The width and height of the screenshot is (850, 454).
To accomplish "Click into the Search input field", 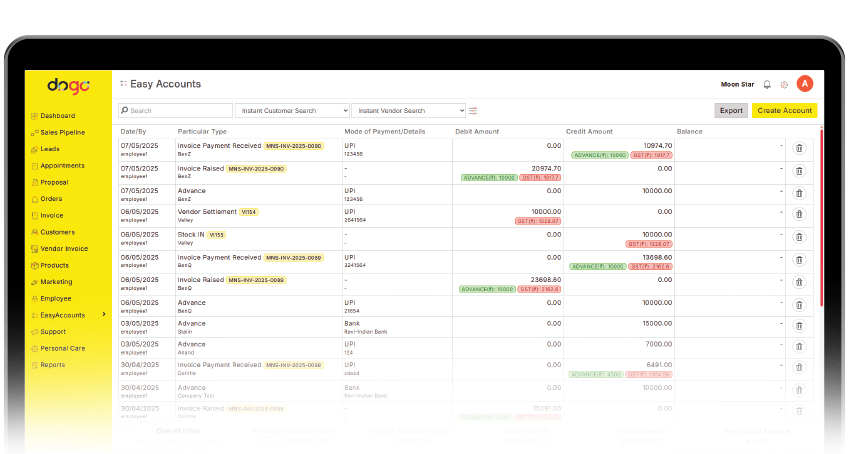I will pos(176,111).
